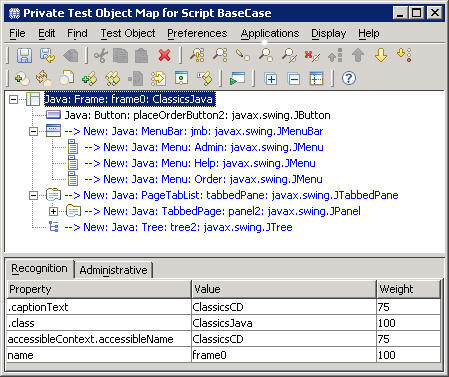This screenshot has height=377, width=449.
Task: Click the dotted box with yellow arrow icon
Action: [158, 79]
